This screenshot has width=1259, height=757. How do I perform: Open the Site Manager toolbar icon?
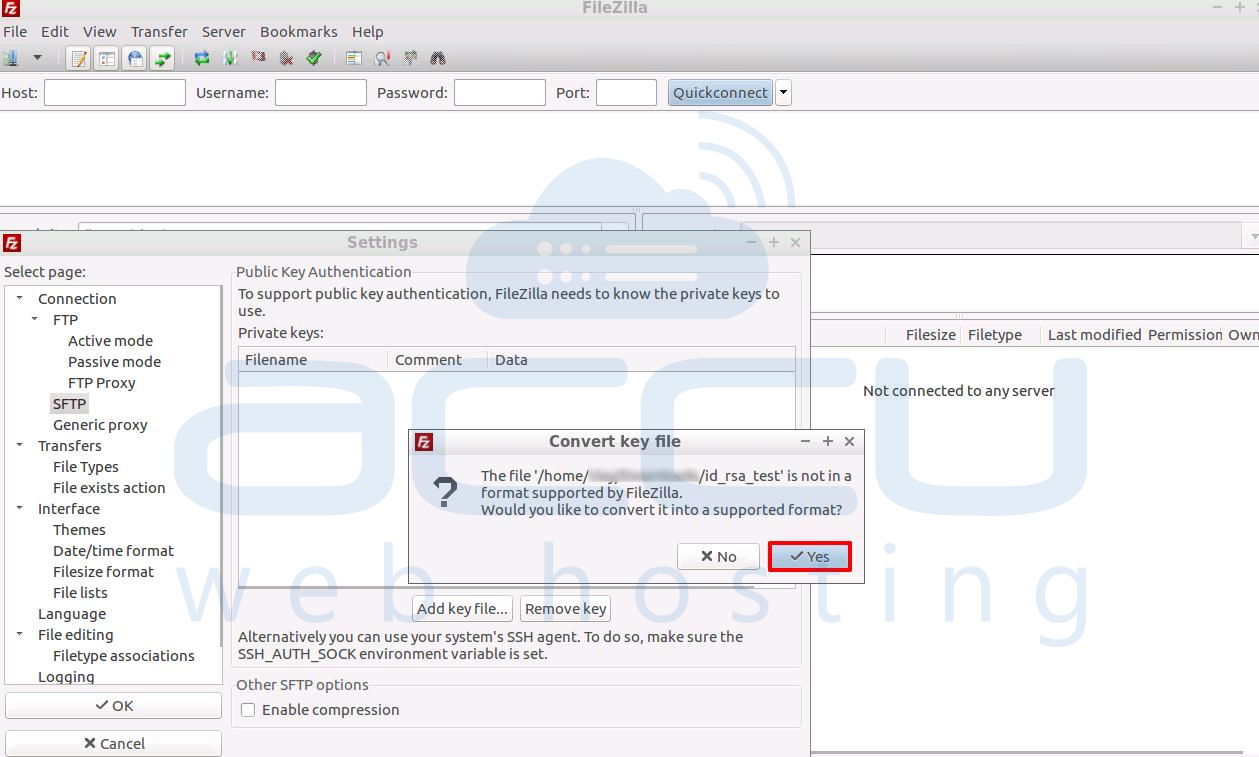(10, 58)
